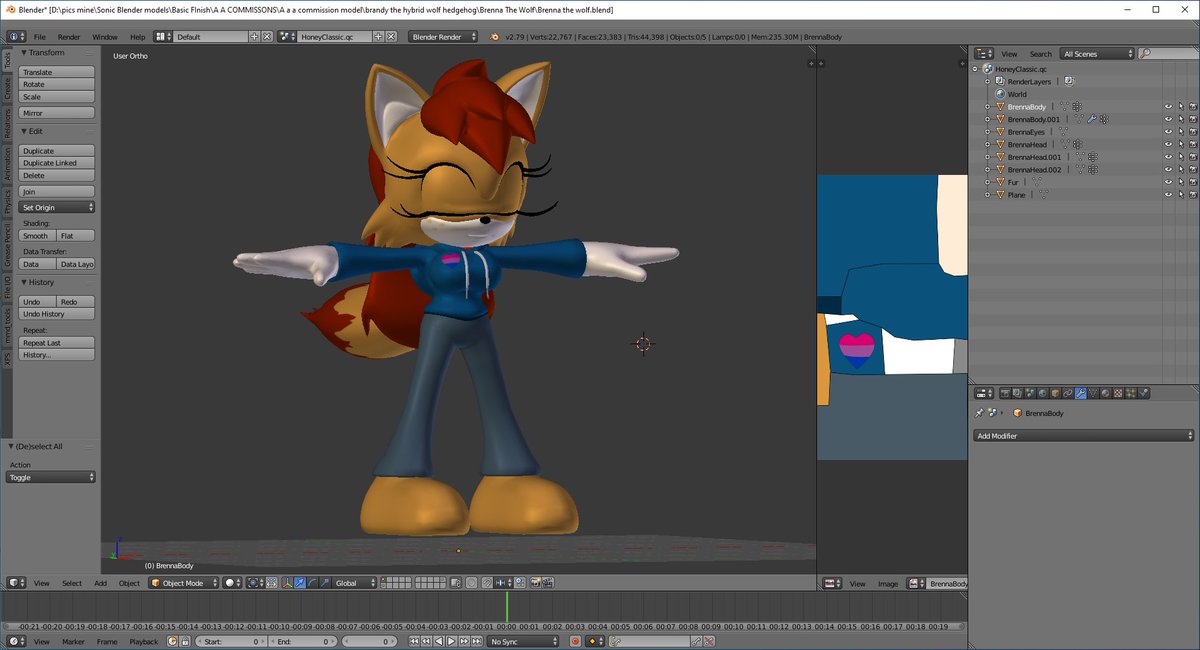This screenshot has height=650, width=1200.
Task: Open the Blender Render engine dropdown
Action: (441, 37)
